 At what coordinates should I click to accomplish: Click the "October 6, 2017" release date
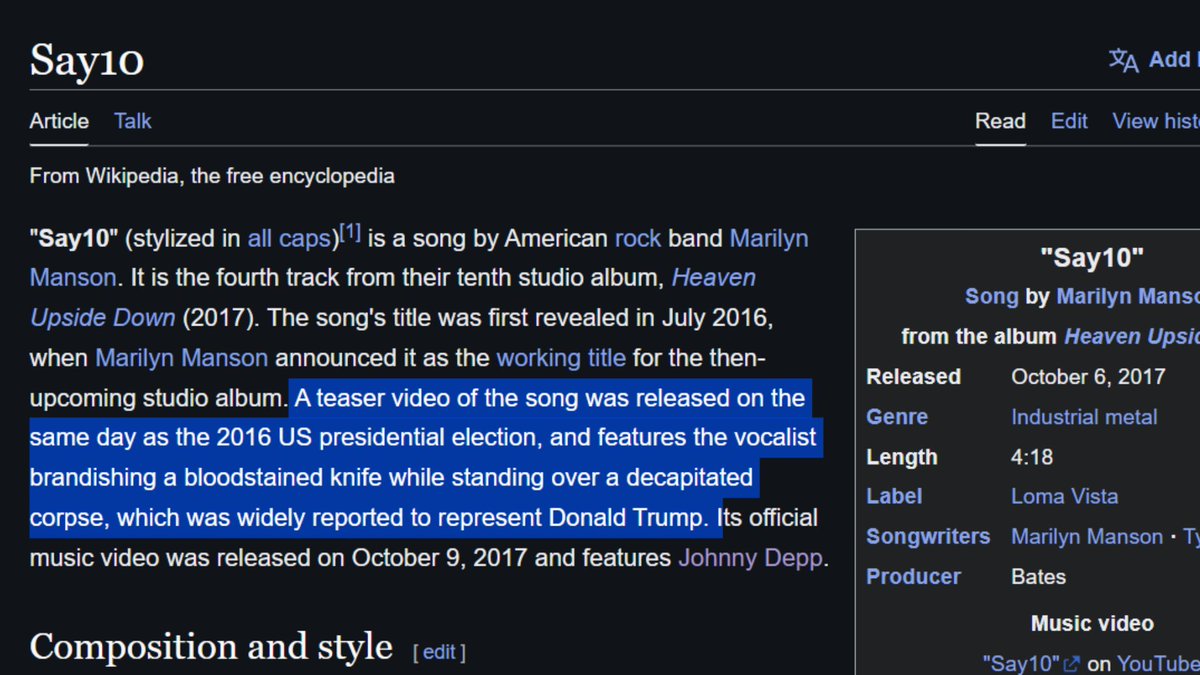click(x=1088, y=377)
